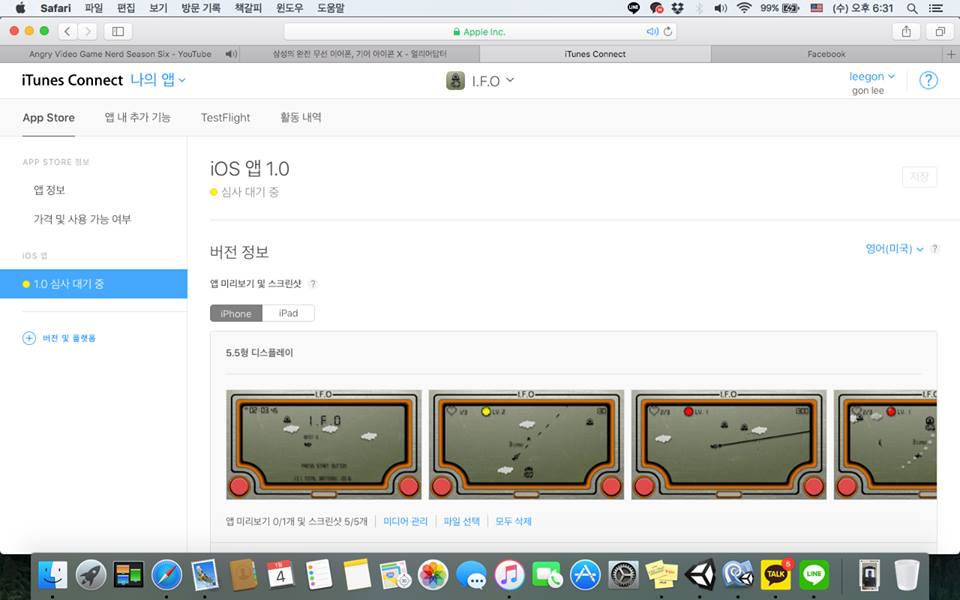Click 버전 및 플랫폼 add button
This screenshot has width=960, height=600.
(x=59, y=338)
